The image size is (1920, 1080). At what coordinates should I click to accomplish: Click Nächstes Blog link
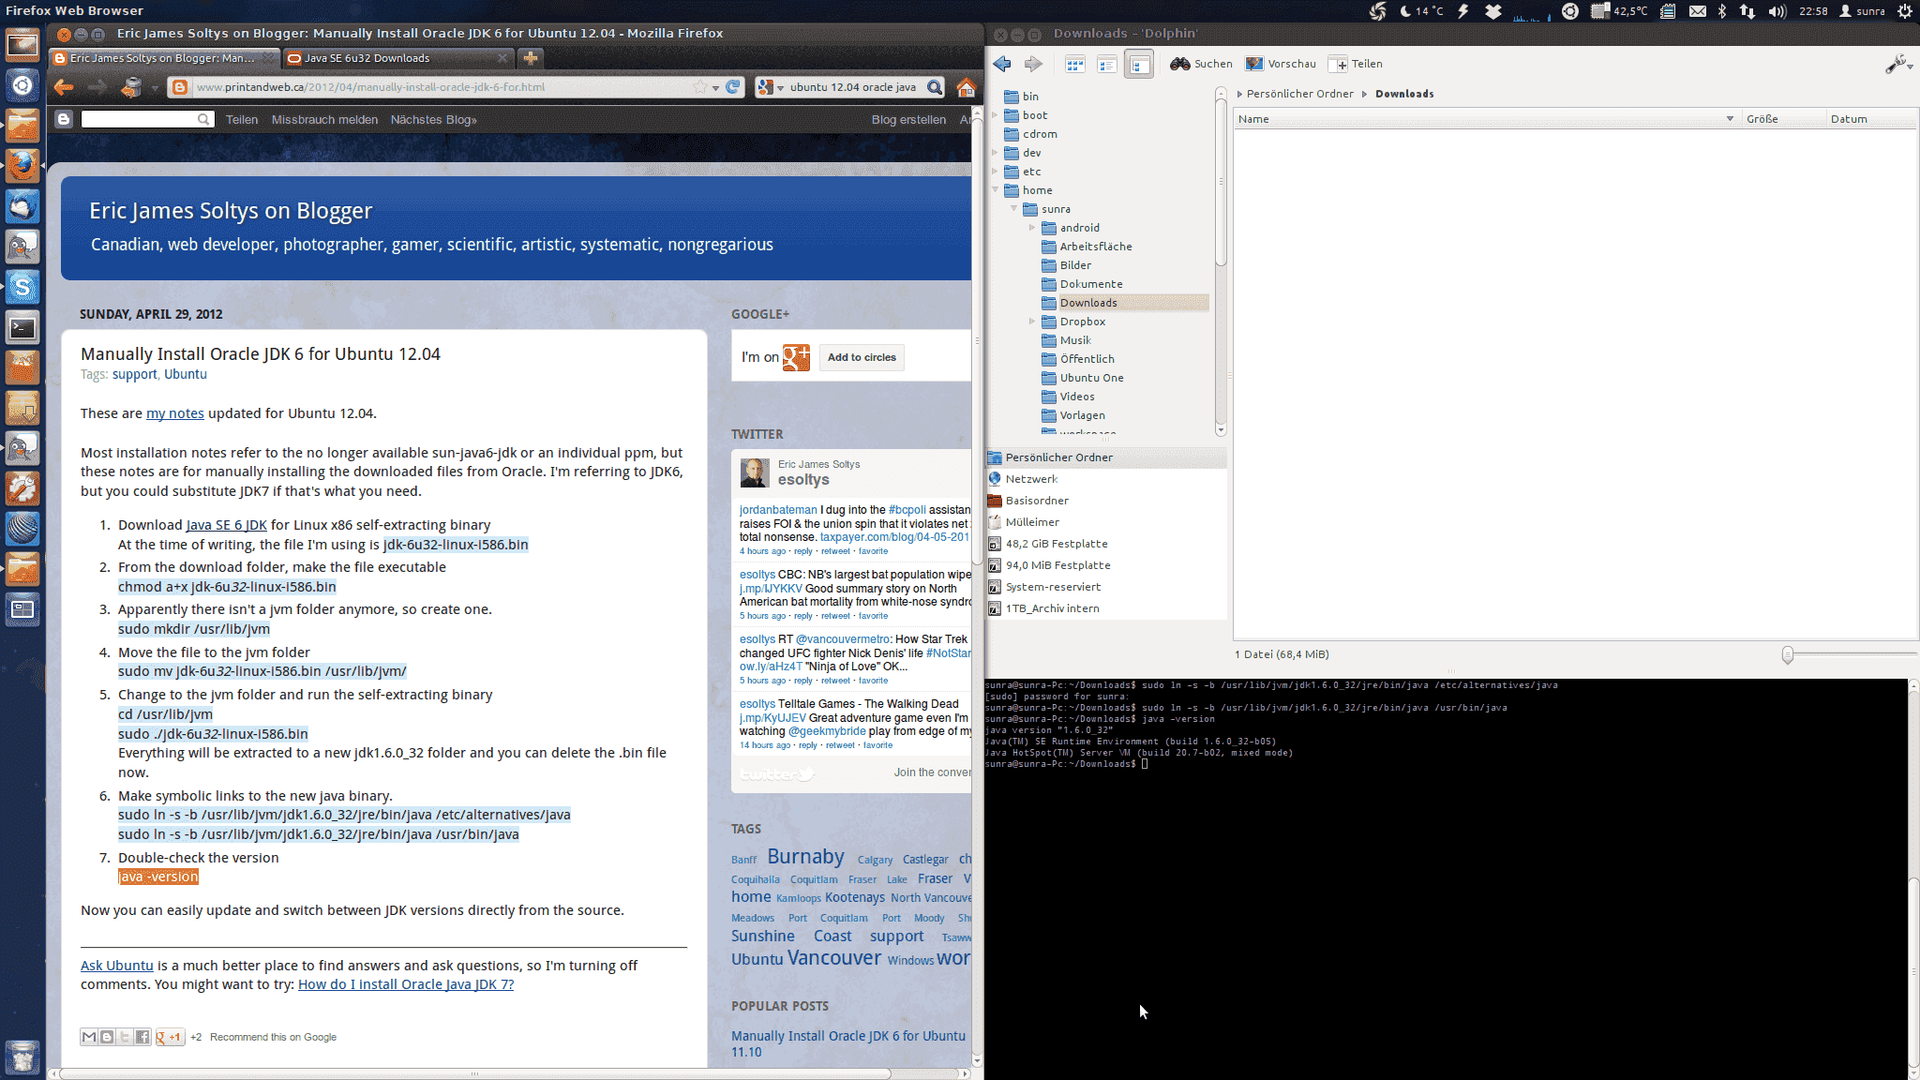pyautogui.click(x=433, y=120)
